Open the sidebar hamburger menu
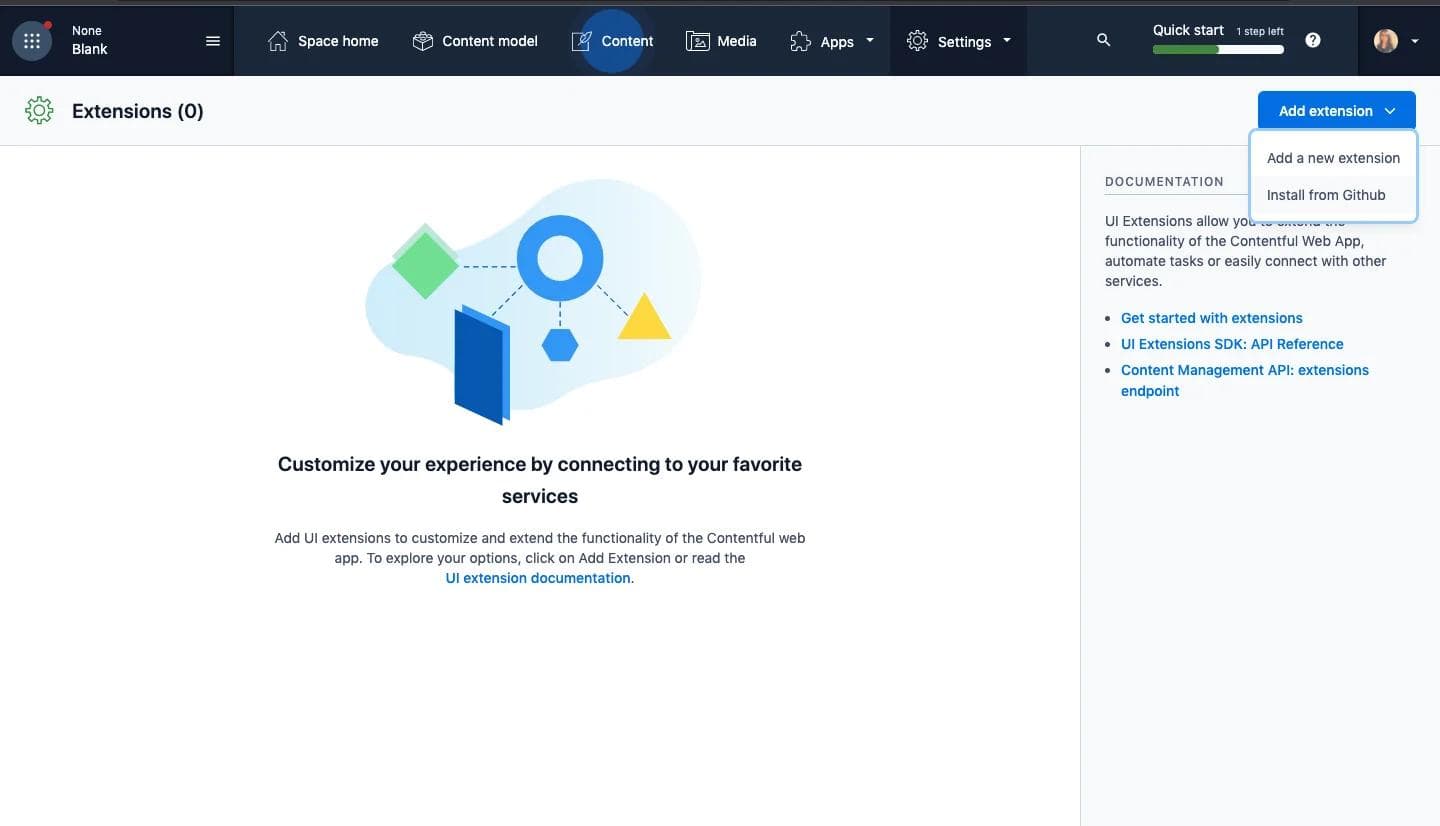Image resolution: width=1440 pixels, height=826 pixels. pos(213,41)
